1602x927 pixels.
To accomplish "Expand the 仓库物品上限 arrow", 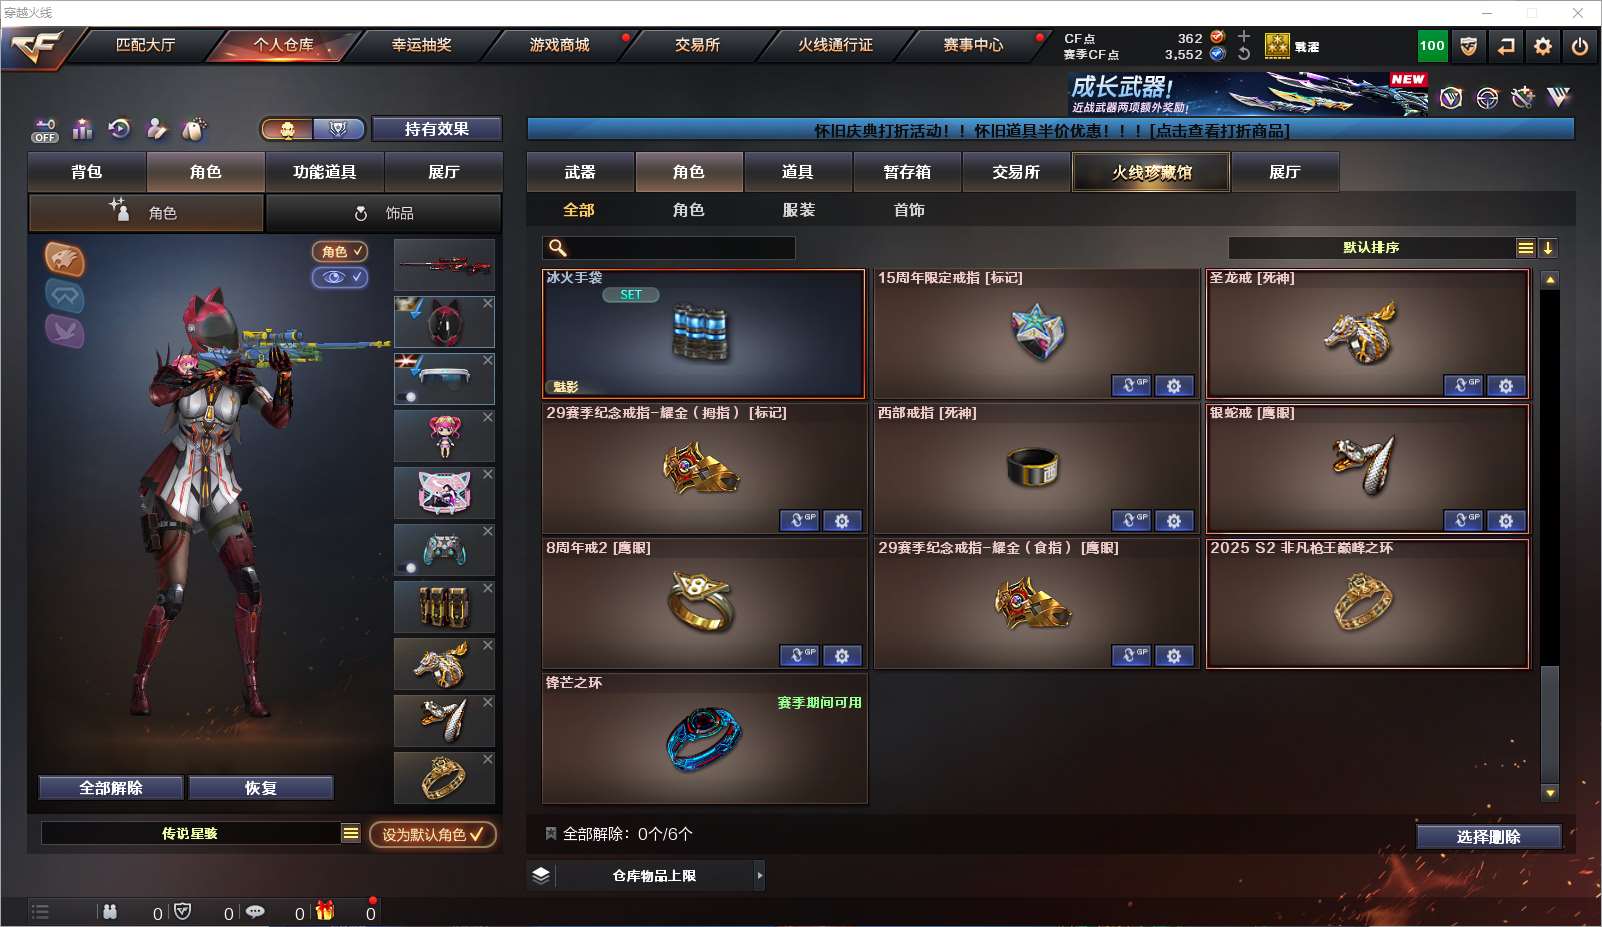I will click(760, 876).
